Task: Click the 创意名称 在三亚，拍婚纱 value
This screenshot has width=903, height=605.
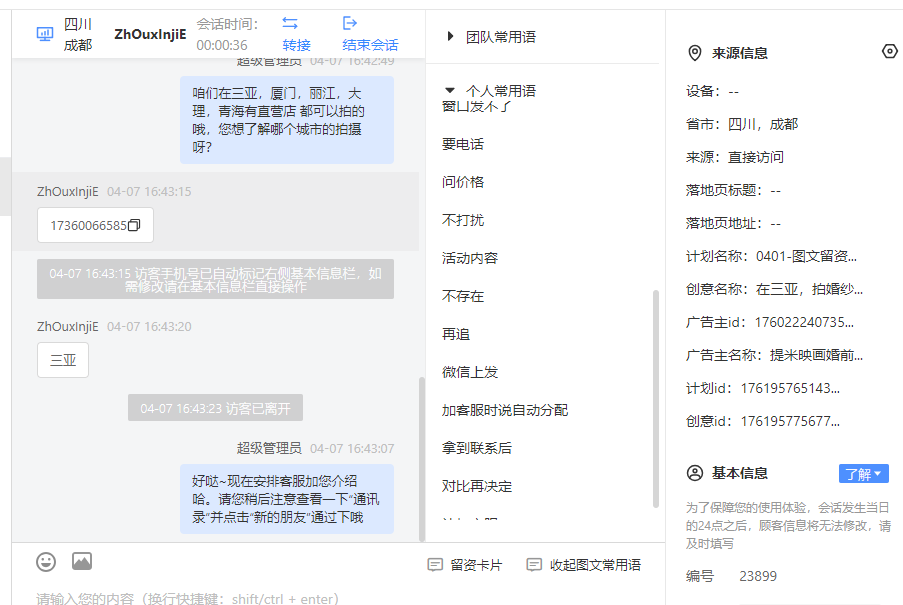Action: pyautogui.click(x=809, y=289)
